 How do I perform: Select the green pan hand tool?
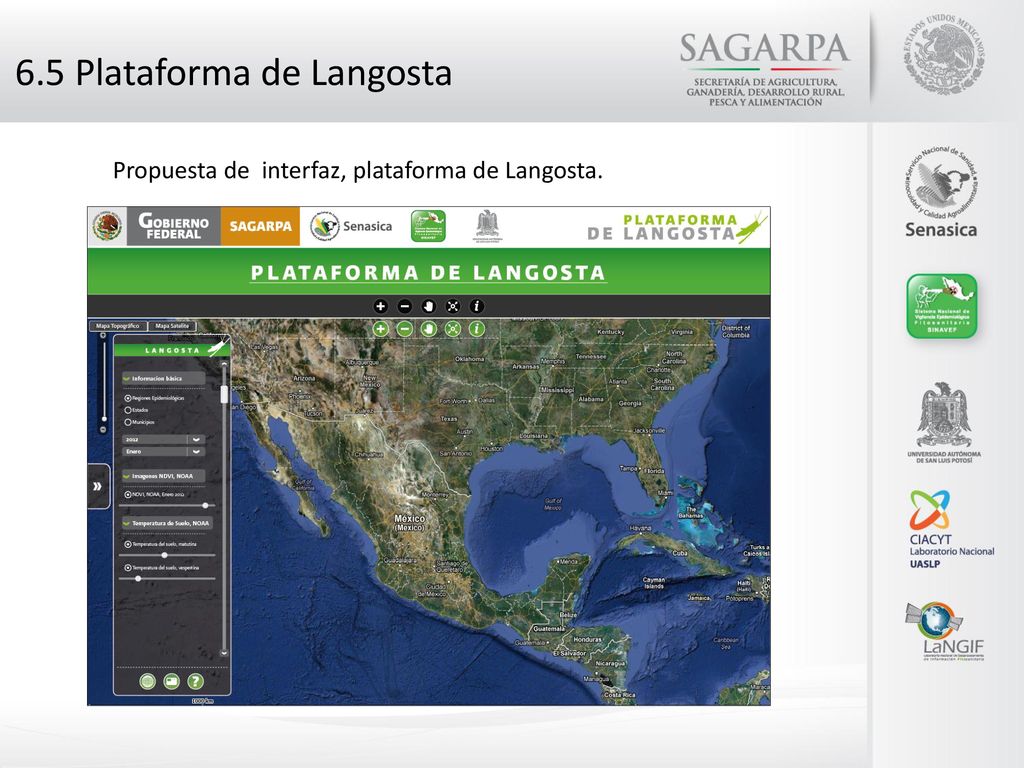point(428,328)
